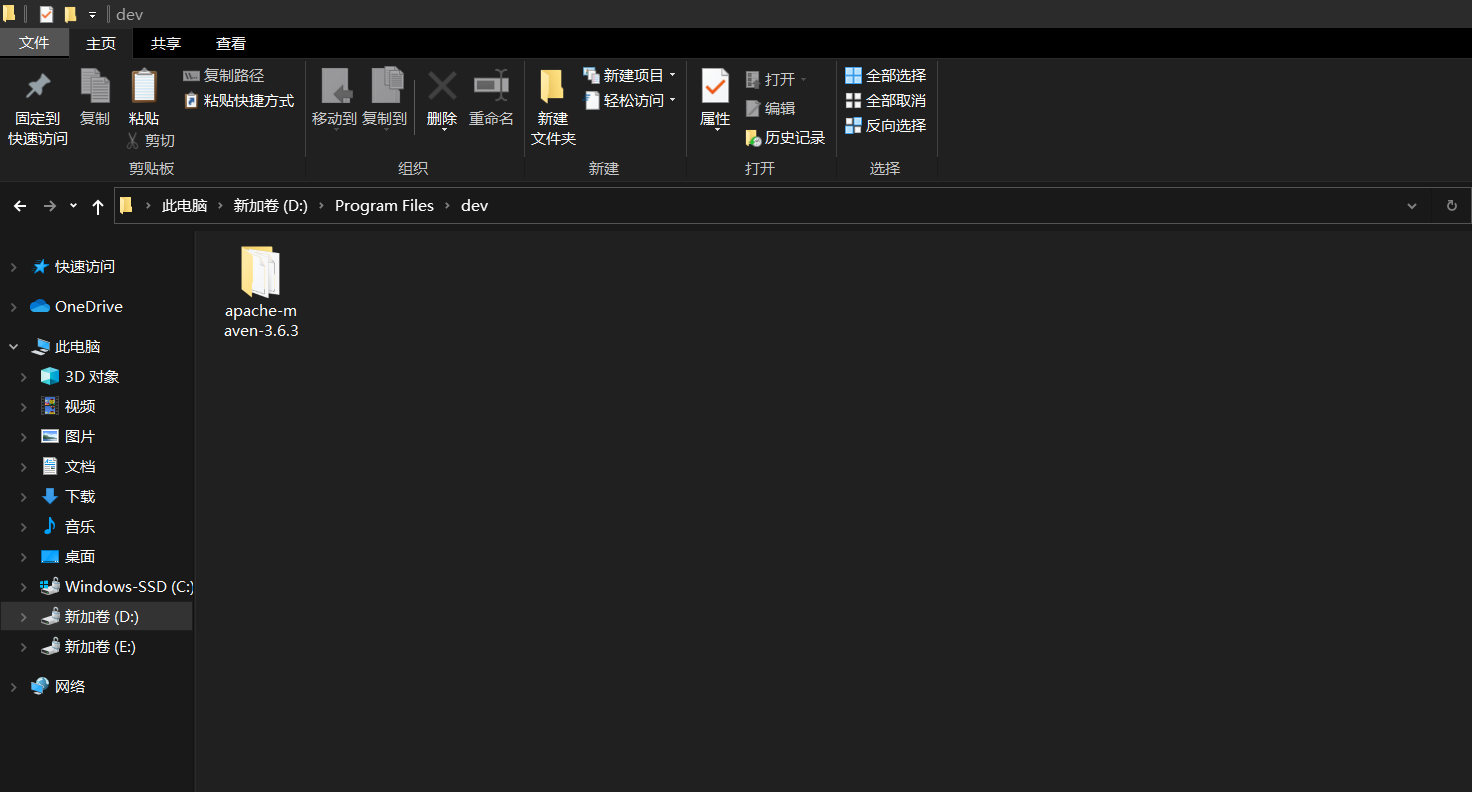Select Paste shortcut (粘贴快捷方式)
Screen dimensions: 1472x792
[x=239, y=101]
